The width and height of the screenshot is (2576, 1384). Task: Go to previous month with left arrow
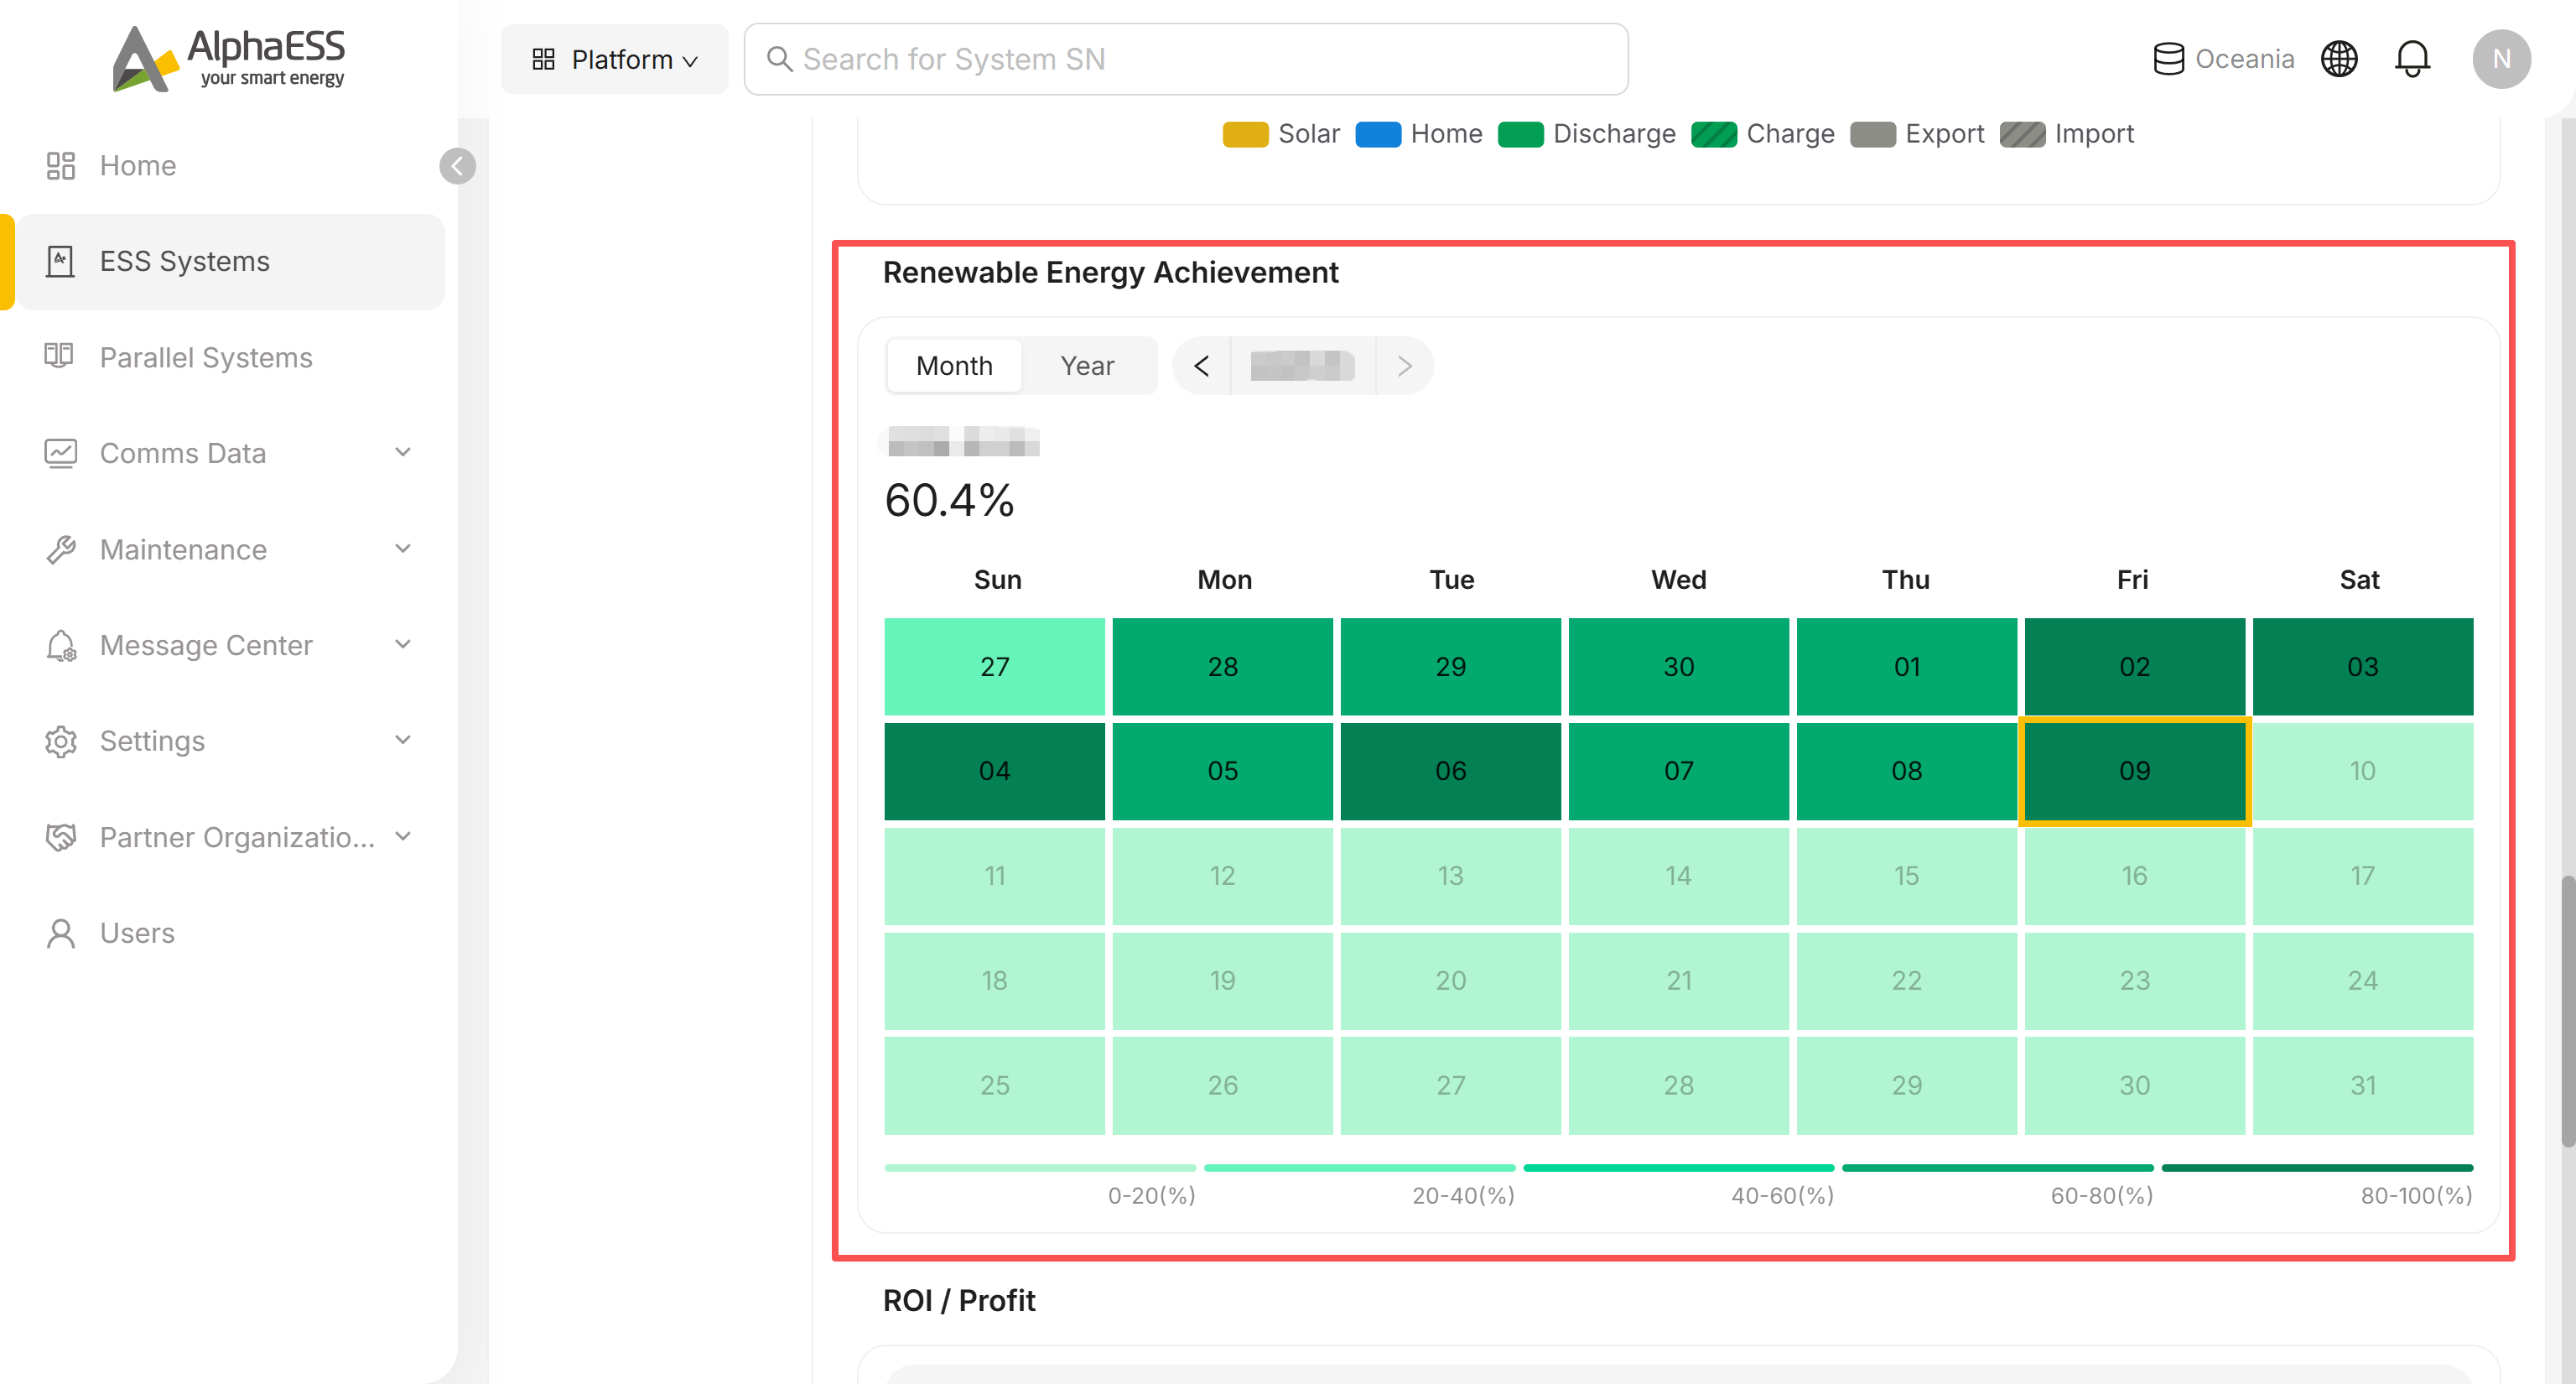1201,366
